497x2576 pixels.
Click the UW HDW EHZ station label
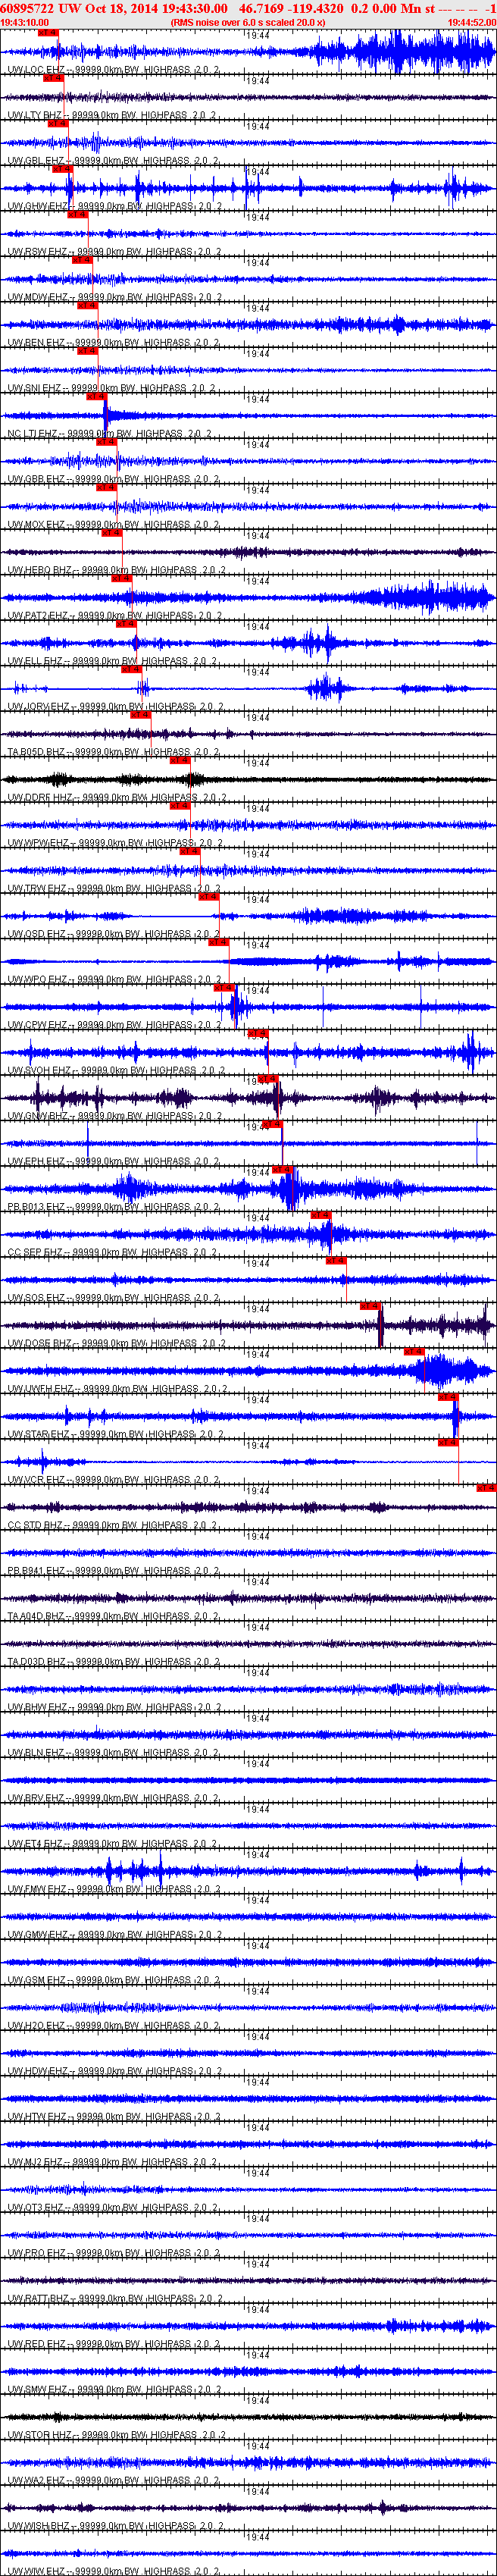click(x=114, y=2072)
